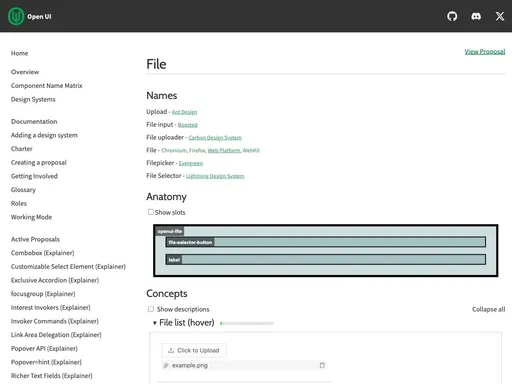Go to Component Name Matrix page
This screenshot has height=384, width=512.
click(x=47, y=86)
